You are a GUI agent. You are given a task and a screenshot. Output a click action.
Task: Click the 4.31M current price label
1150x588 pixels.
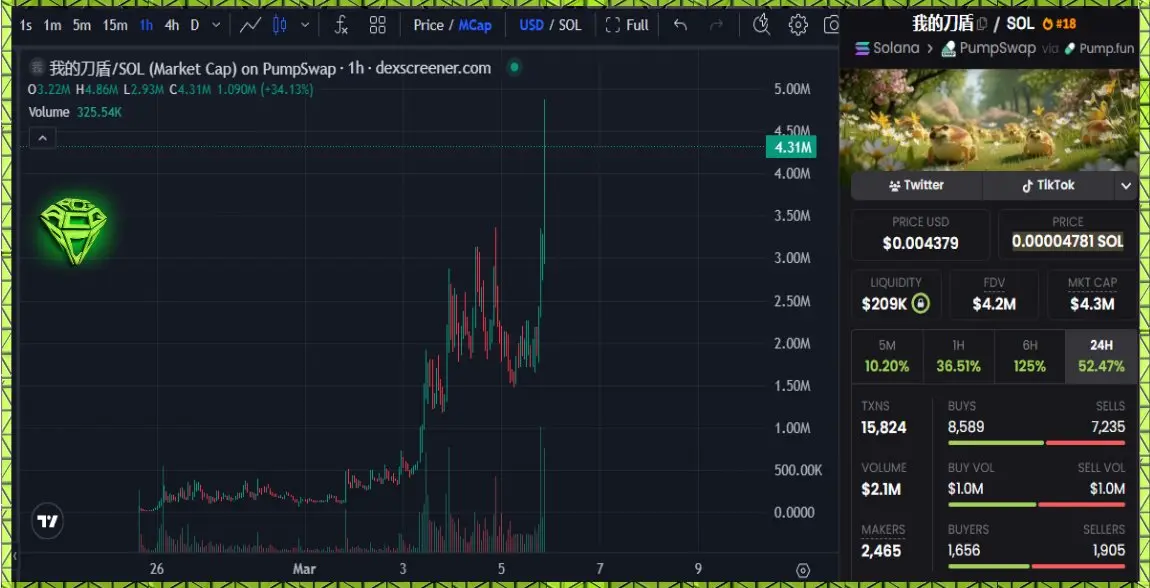coord(791,147)
